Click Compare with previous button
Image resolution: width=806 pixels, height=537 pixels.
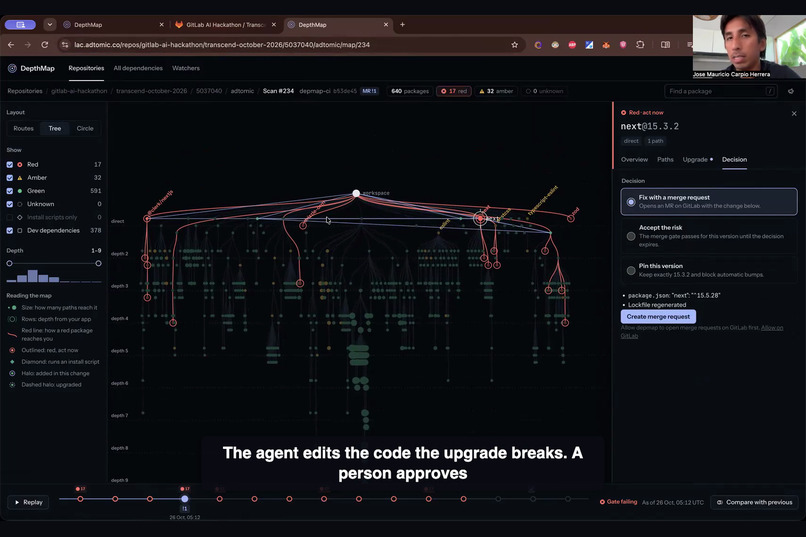755,502
